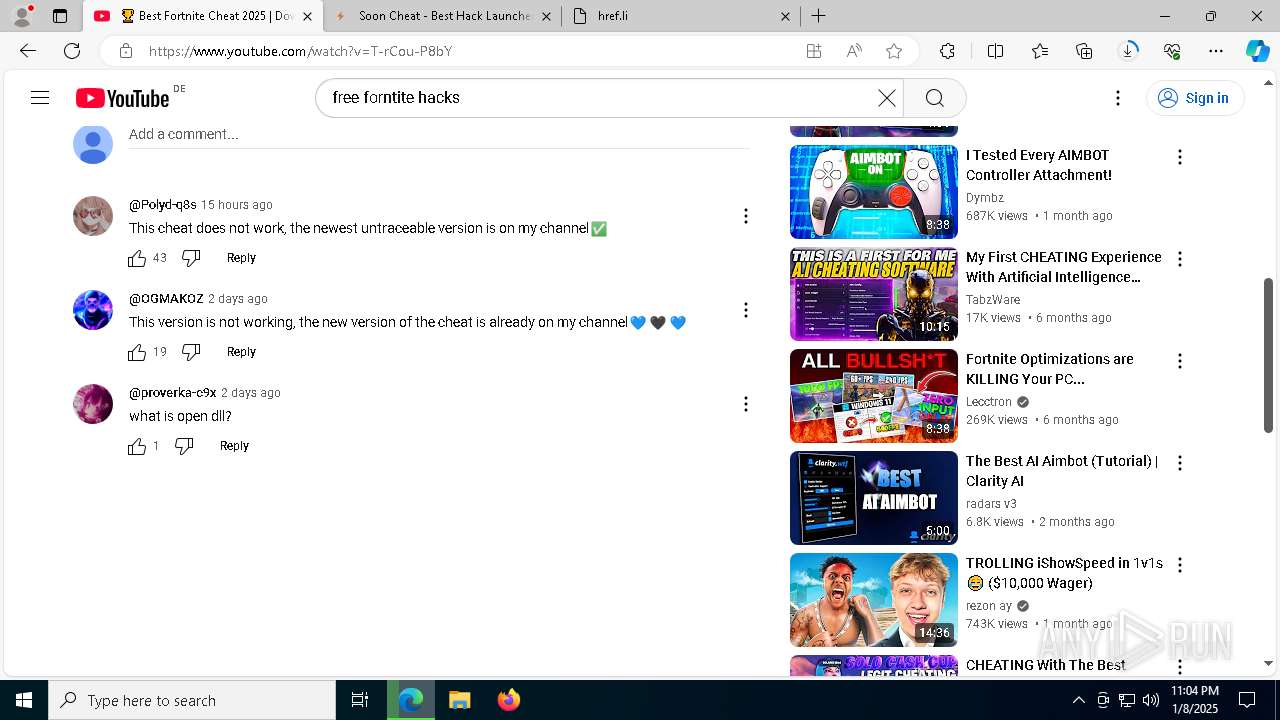Open the @OGMAKOZ channel link
The image size is (1280, 720).
point(166,299)
